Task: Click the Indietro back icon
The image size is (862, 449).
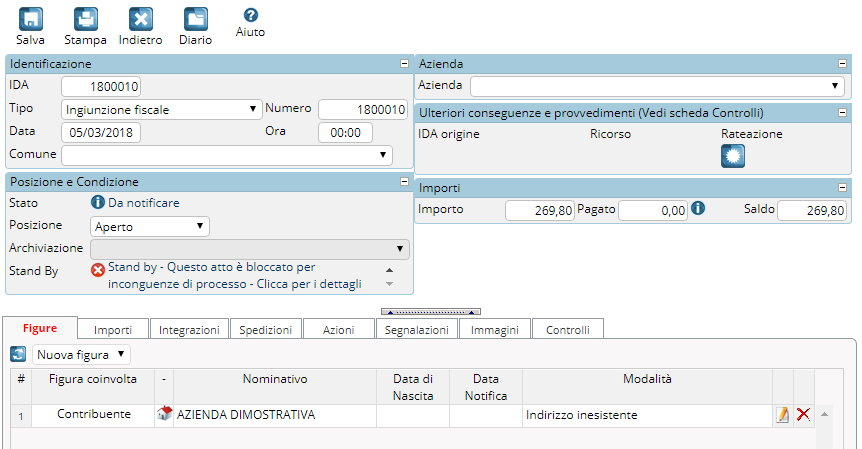Action: point(141,19)
